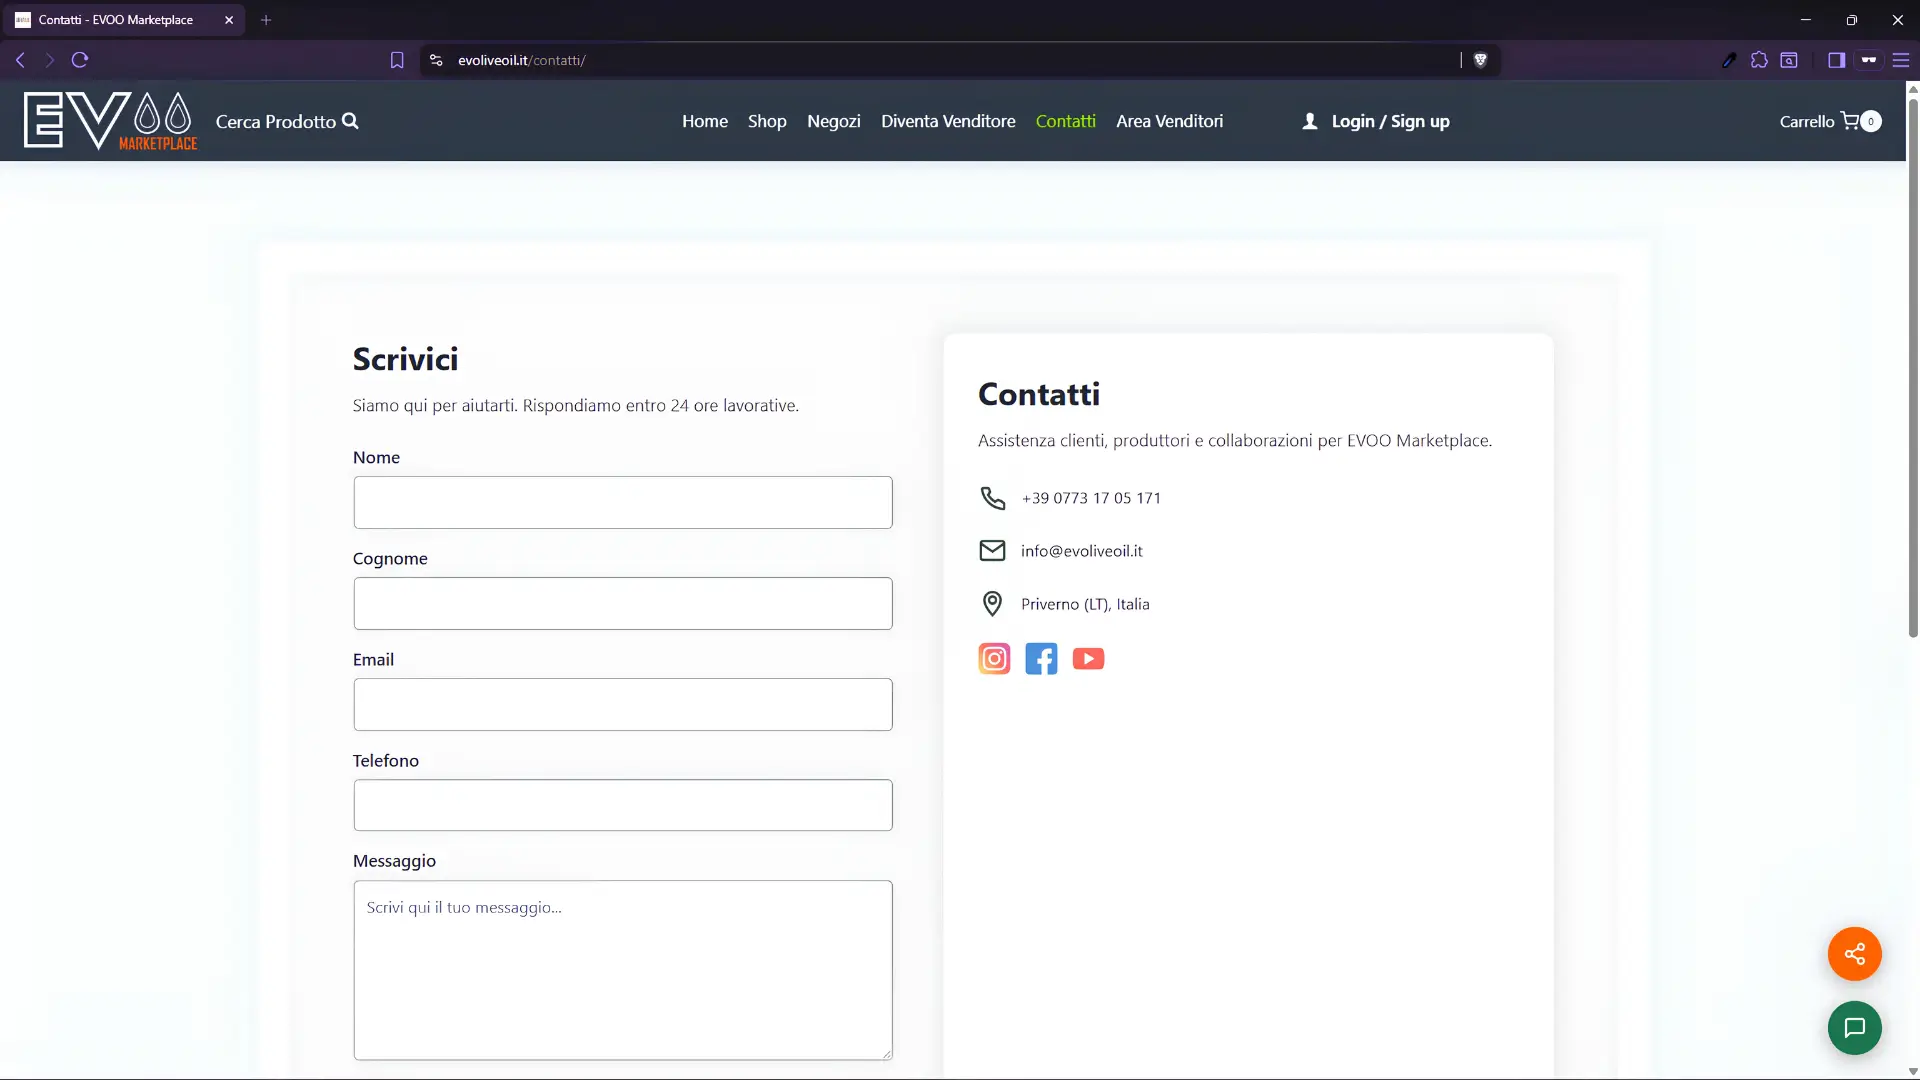Click the scrollbar down arrow
The width and height of the screenshot is (1920, 1080).
pyautogui.click(x=1912, y=1071)
